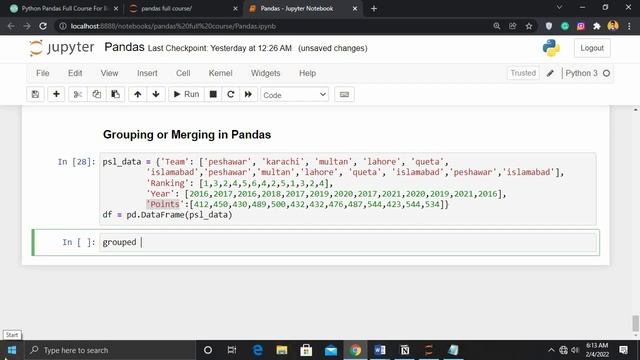The image size is (640, 360).
Task: Reload the current page
Action: 43,26
